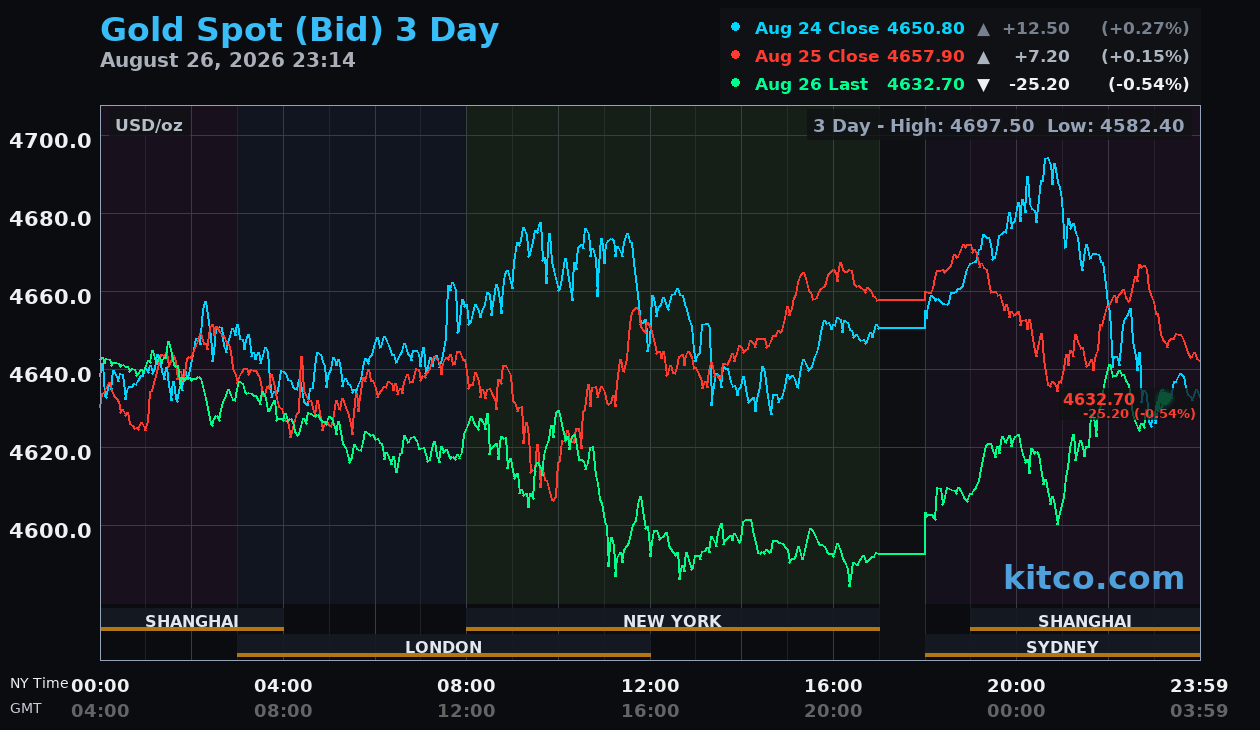Click 'Aug 24 Close' legend label
1260x730 pixels.
(x=817, y=28)
